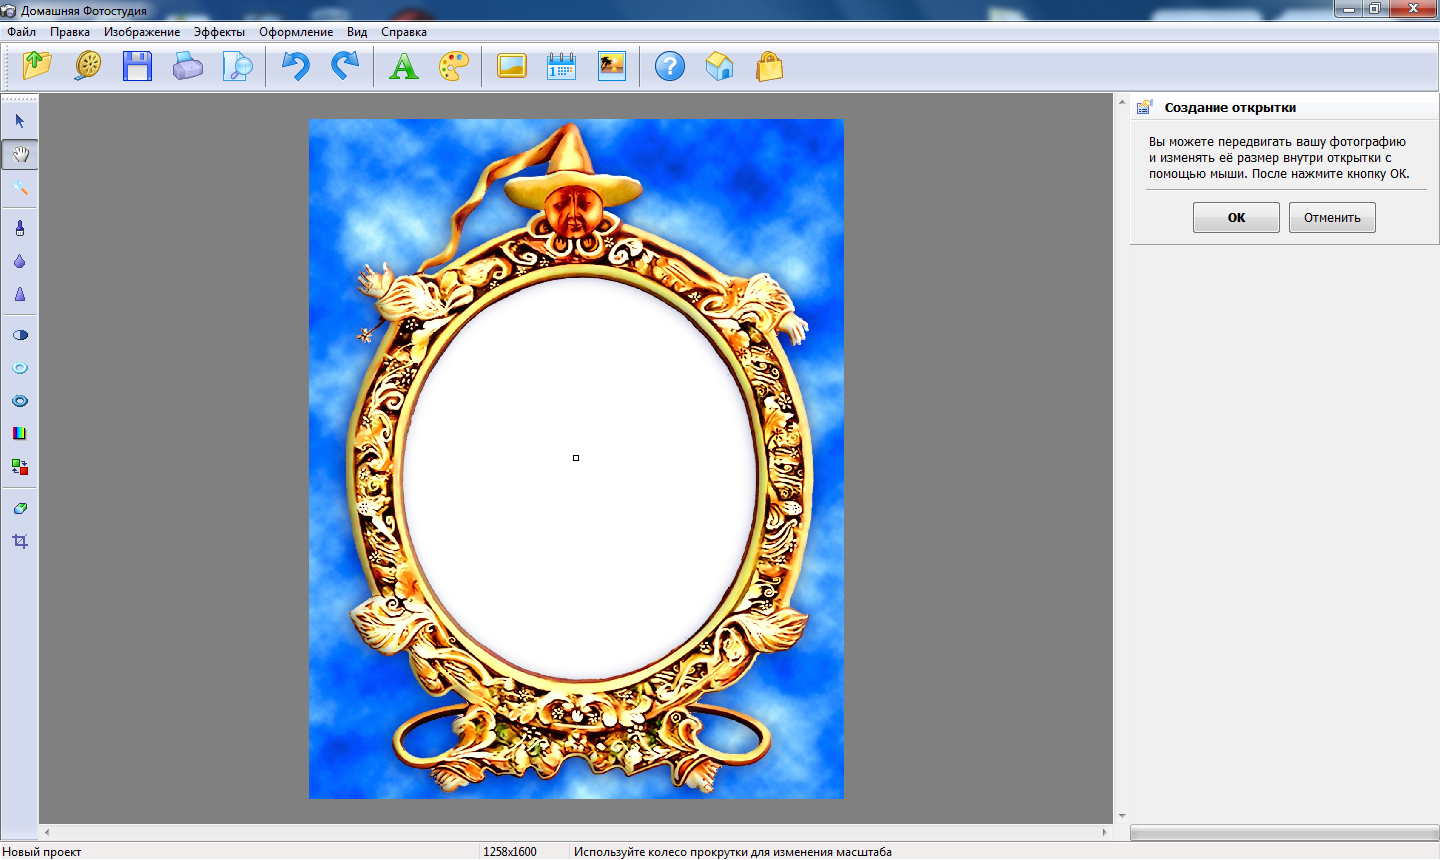This screenshot has width=1440, height=860.
Task: Open the Справка menu
Action: [x=404, y=32]
